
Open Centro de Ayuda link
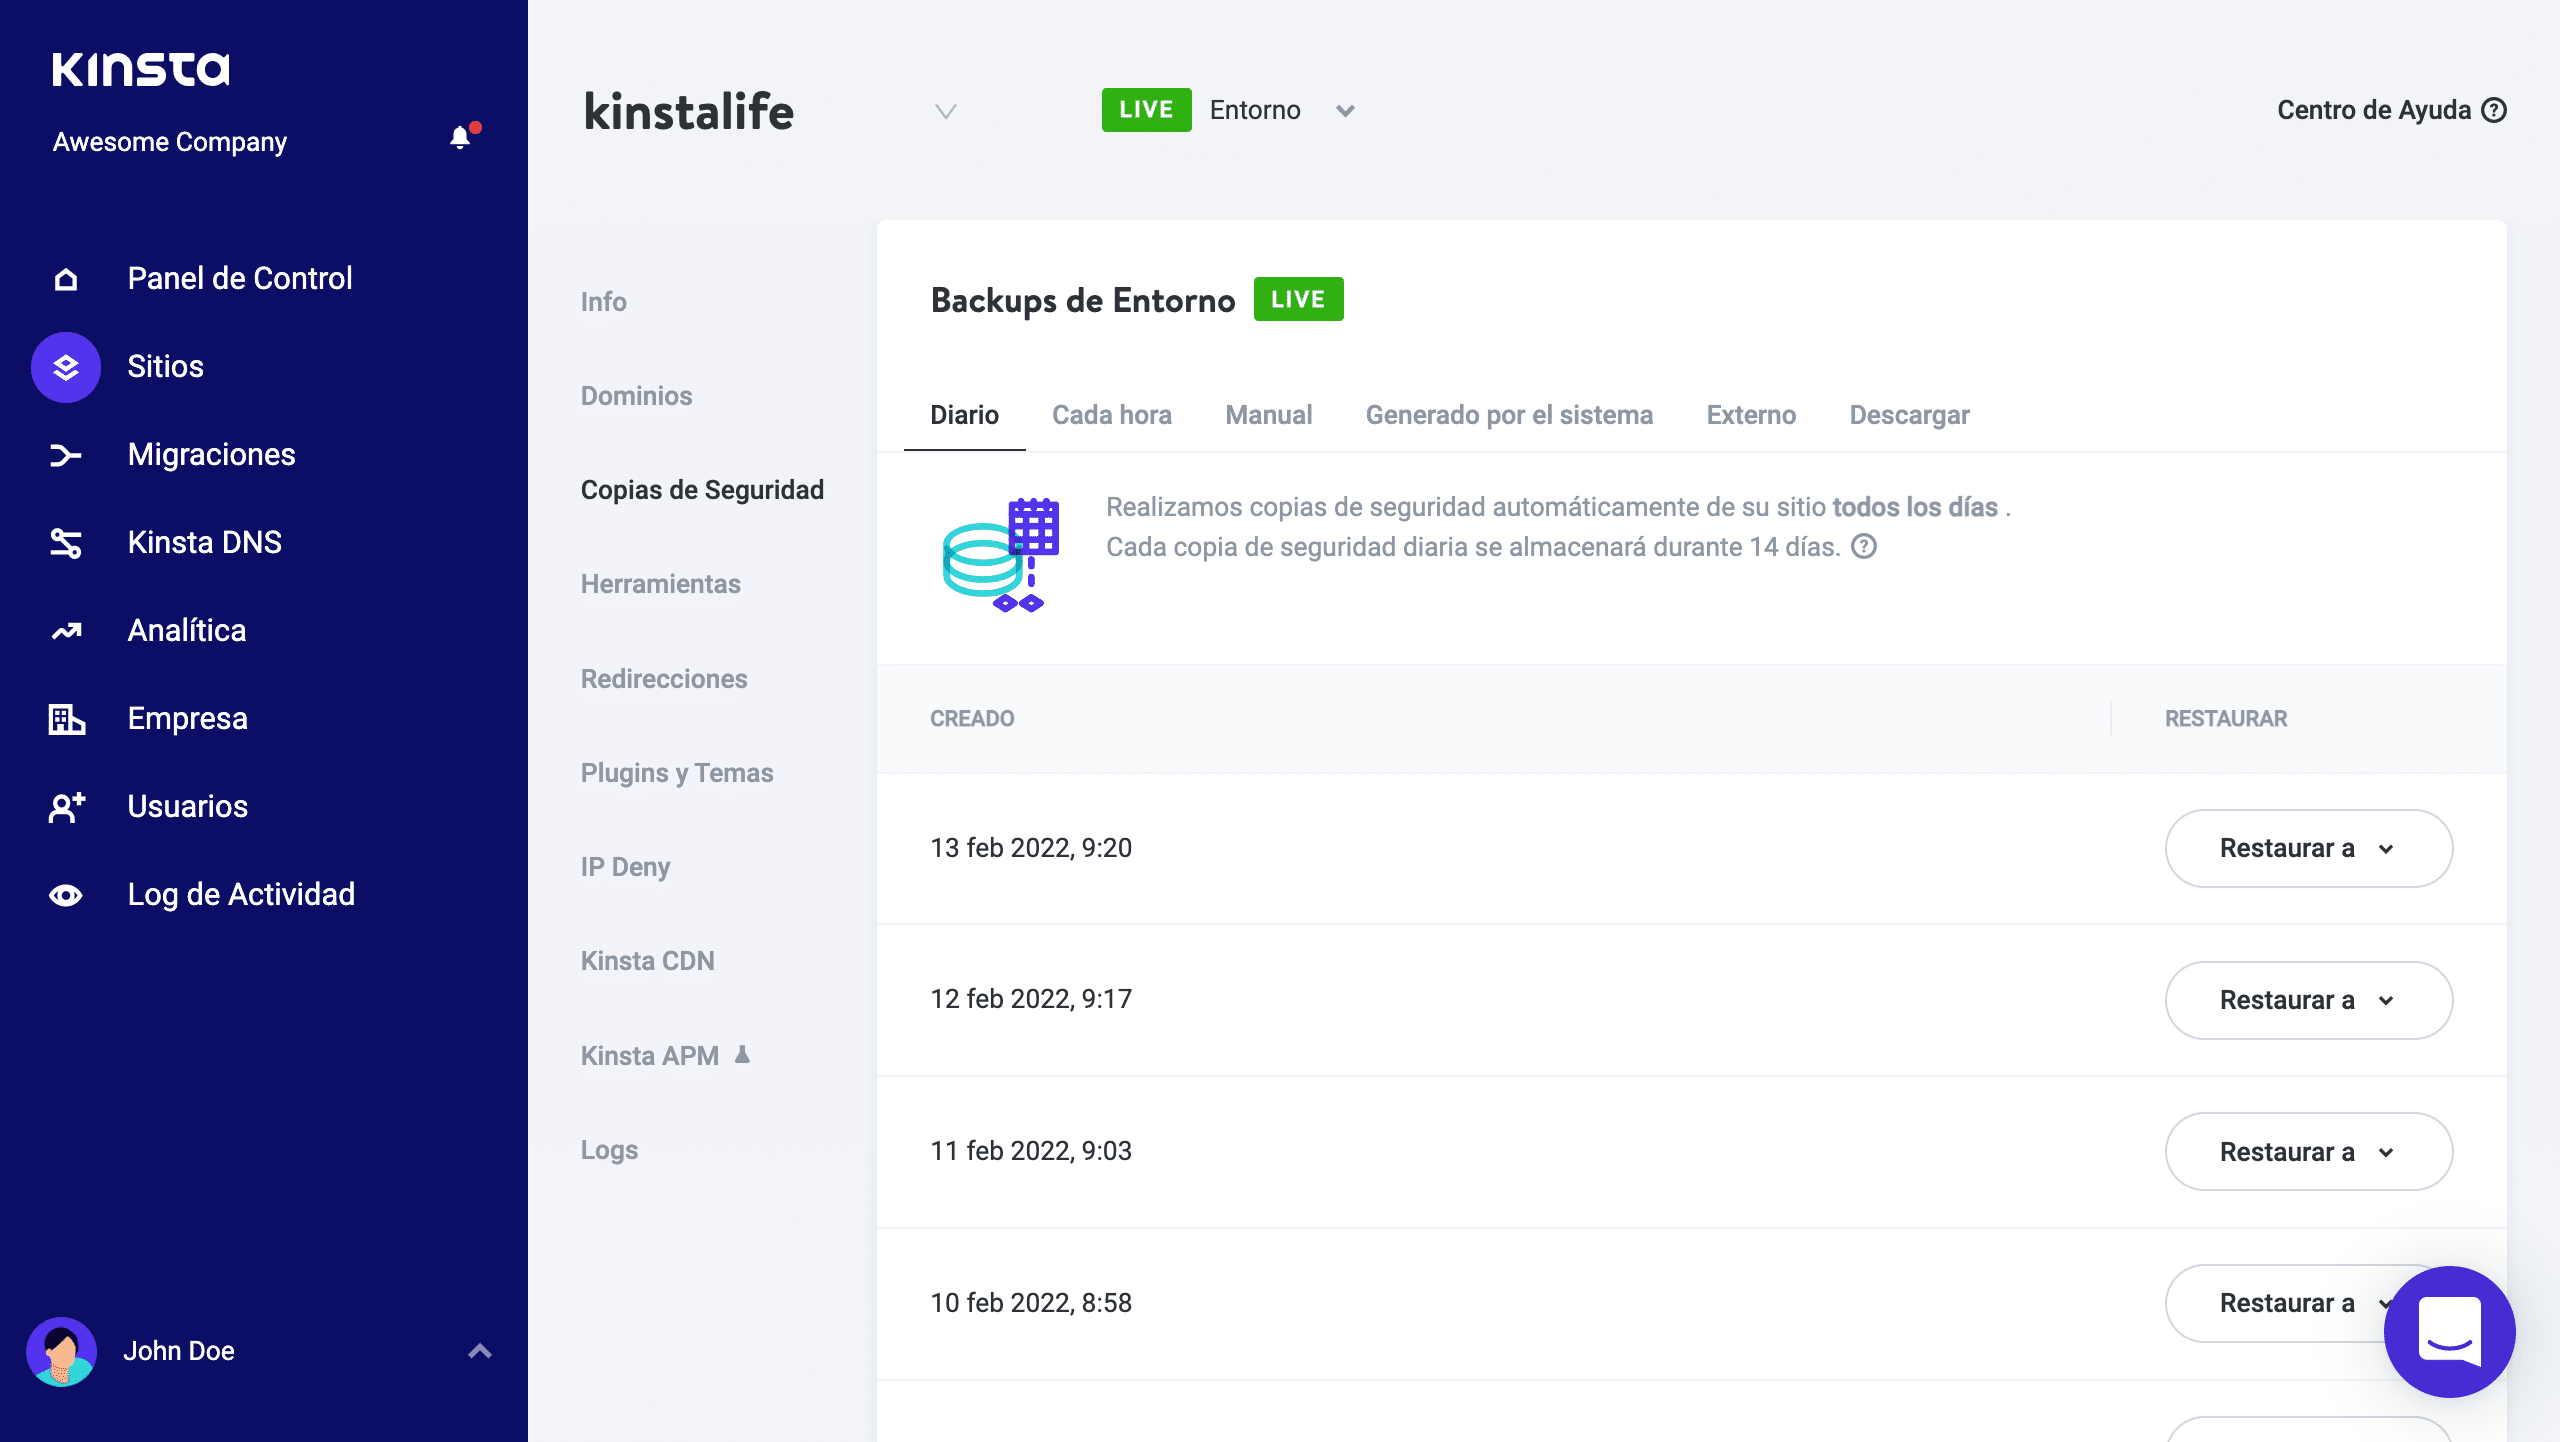pyautogui.click(x=2391, y=110)
